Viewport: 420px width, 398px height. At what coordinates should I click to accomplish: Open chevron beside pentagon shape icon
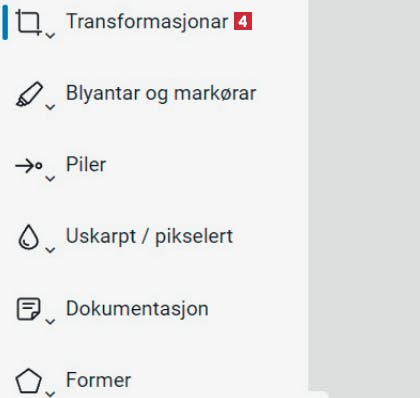click(x=50, y=394)
